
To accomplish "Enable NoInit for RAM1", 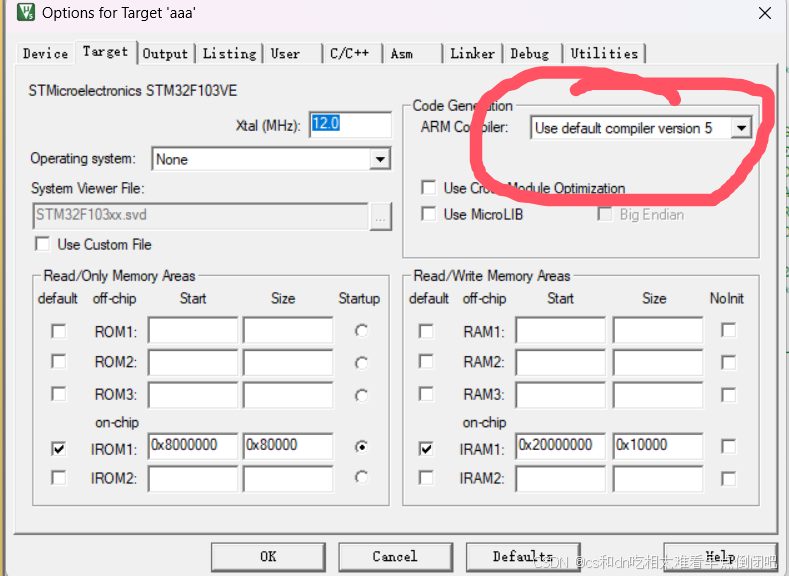I will click(728, 330).
